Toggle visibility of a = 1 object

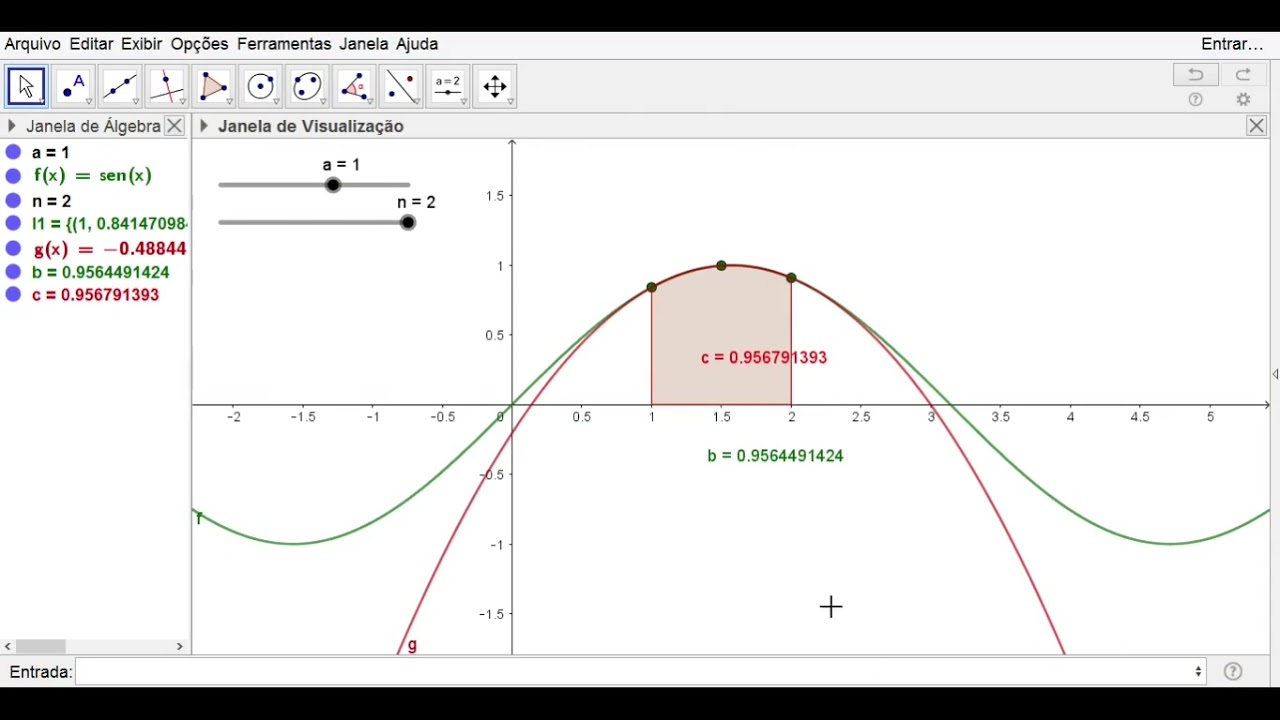click(x=13, y=153)
